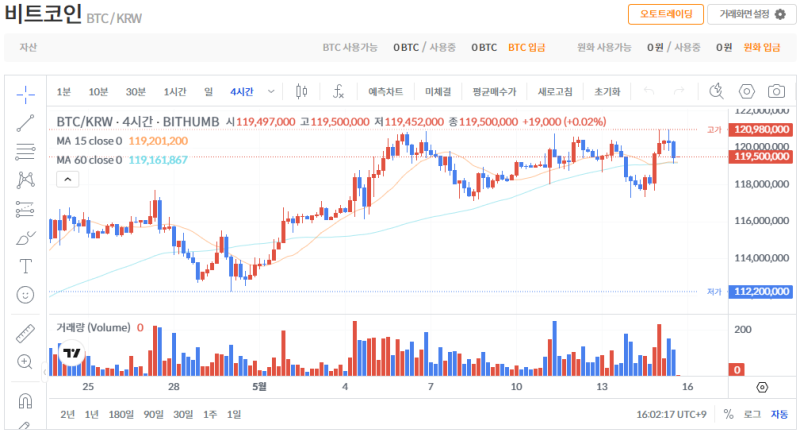Viewport: 800px width, 433px height.
Task: Collapse the indicator legend chevron
Action: pos(67,180)
